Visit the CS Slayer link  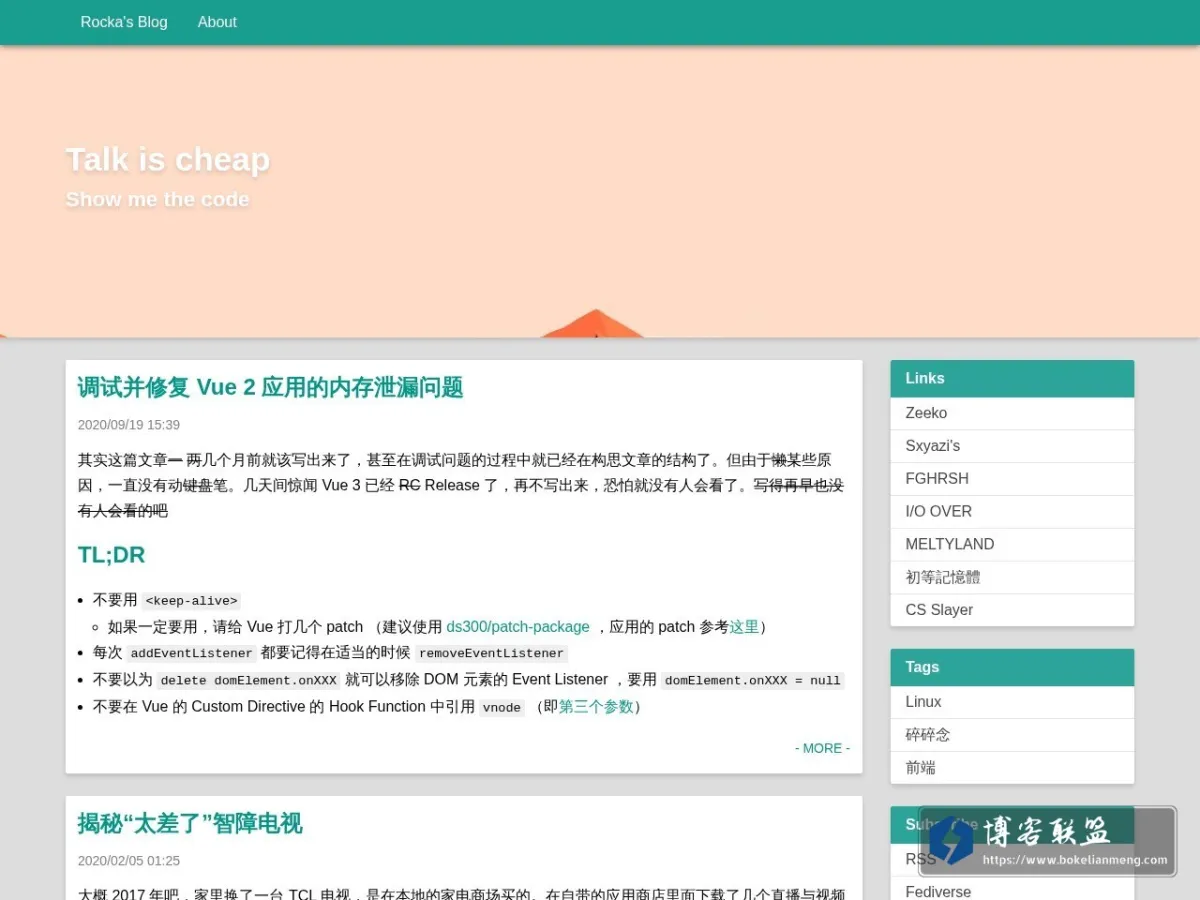(x=1012, y=610)
